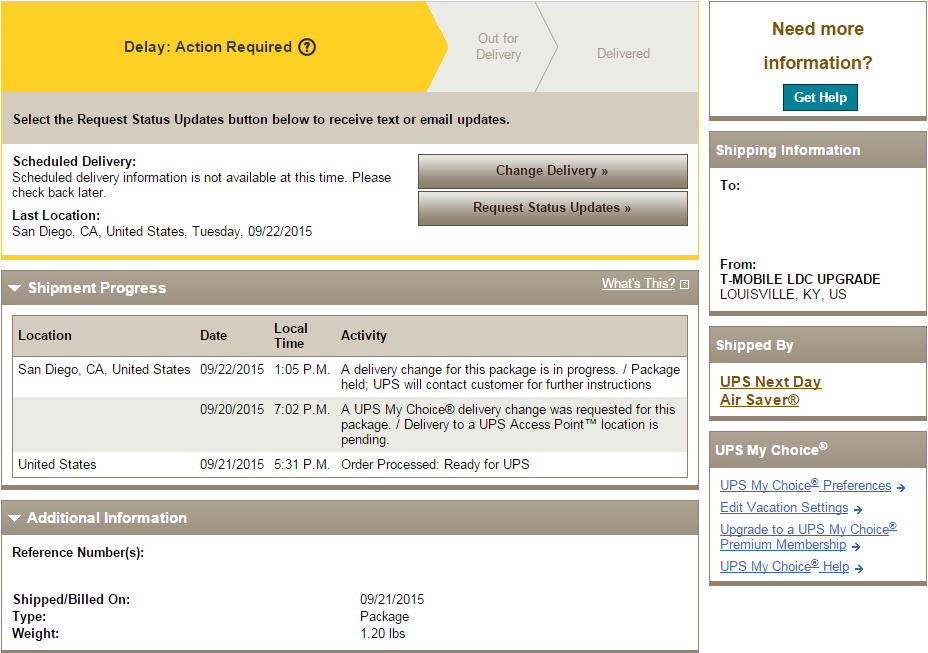
Task: Click arrow icon after Premium Membership link
Action: tap(856, 546)
